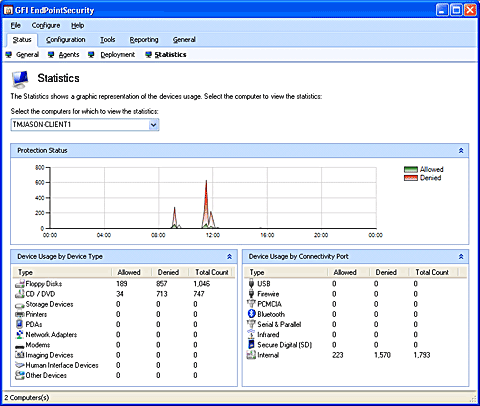Click the CD / DVD denied count '713'

[x=162, y=294]
